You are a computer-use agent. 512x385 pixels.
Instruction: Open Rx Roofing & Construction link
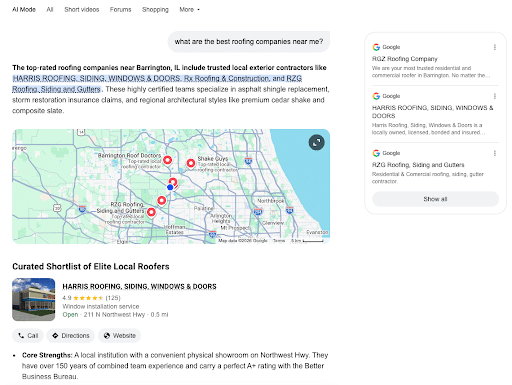(226, 78)
